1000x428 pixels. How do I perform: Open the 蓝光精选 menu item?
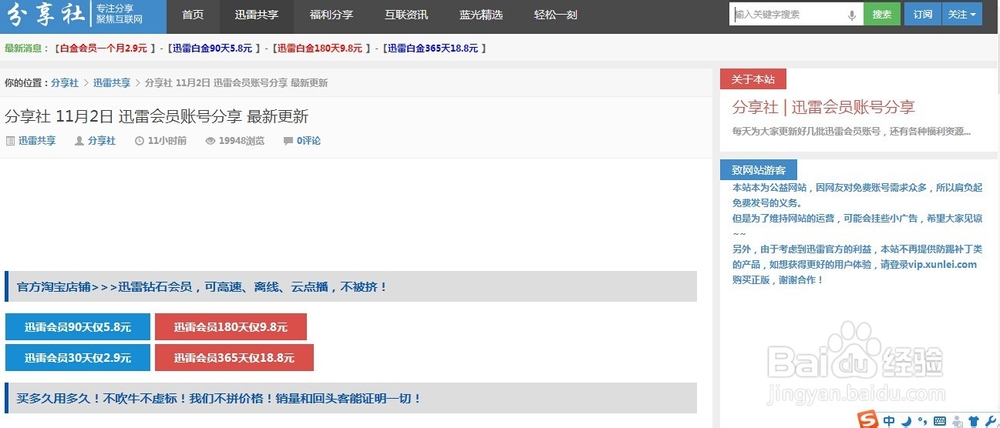(x=481, y=15)
